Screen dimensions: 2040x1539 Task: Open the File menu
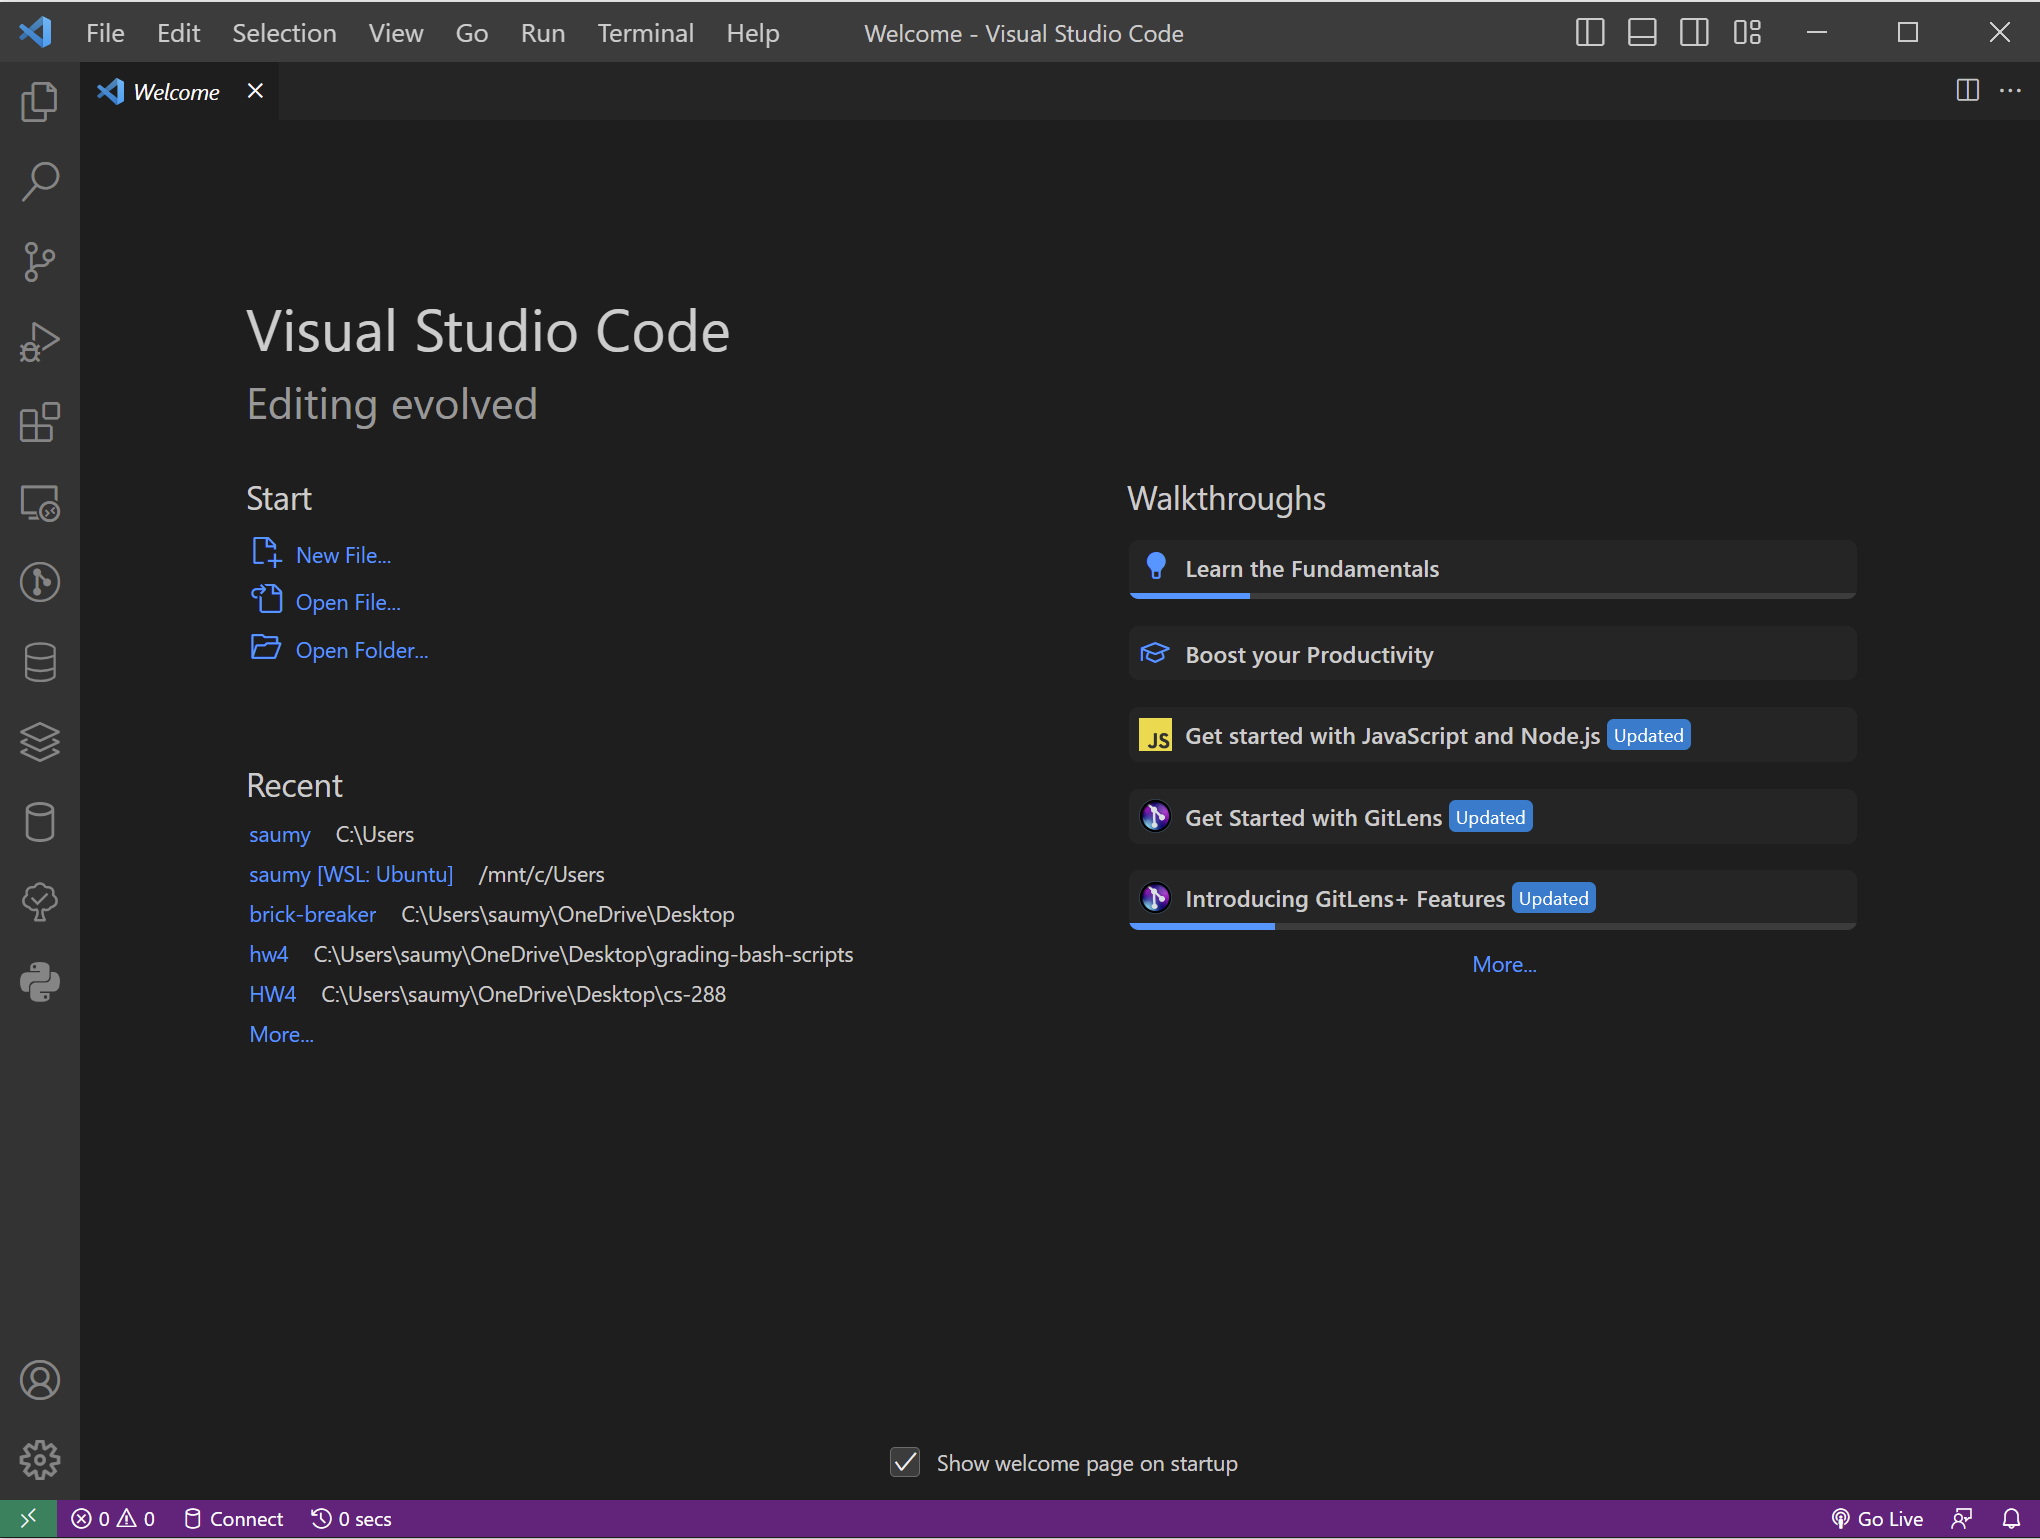105,33
